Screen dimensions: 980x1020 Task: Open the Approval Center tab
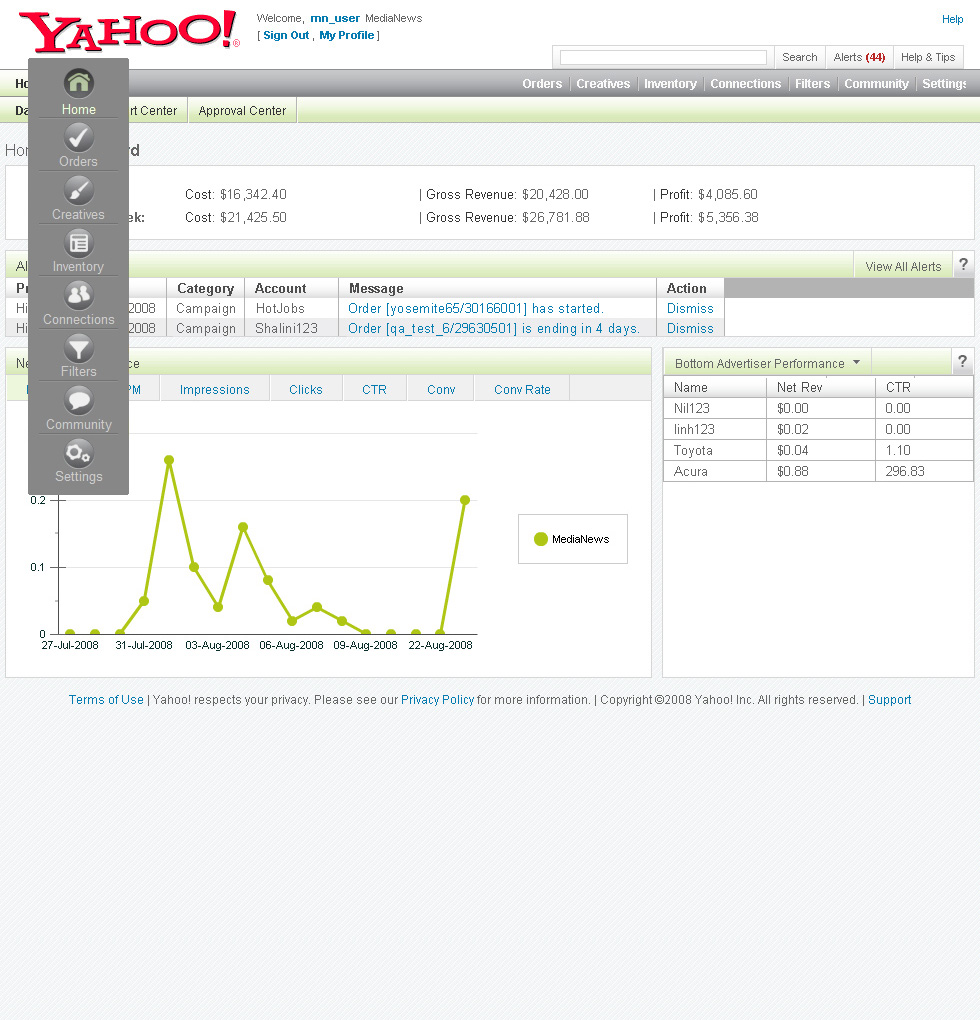[241, 110]
